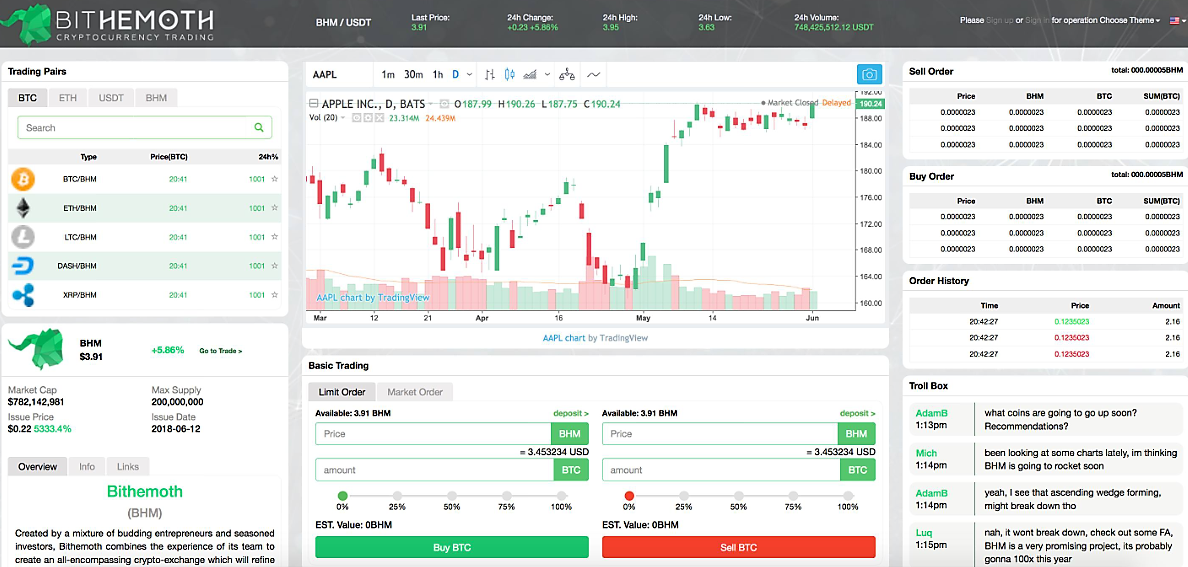Select the bars chart style icon
Image resolution: width=1188 pixels, height=567 pixels.
pyautogui.click(x=490, y=74)
